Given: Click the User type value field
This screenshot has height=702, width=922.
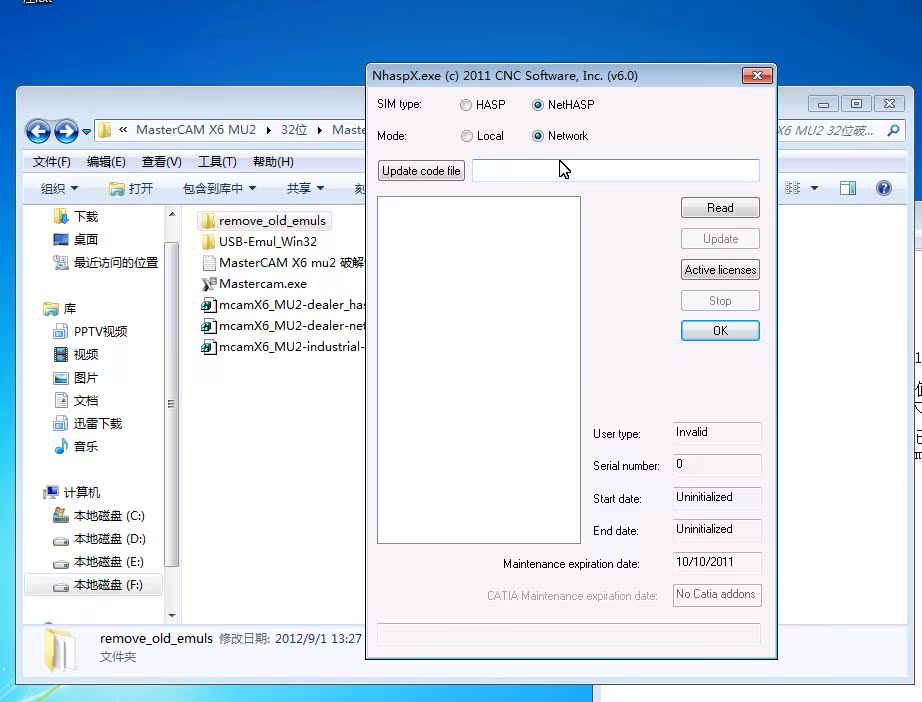Looking at the screenshot, I should tap(717, 433).
